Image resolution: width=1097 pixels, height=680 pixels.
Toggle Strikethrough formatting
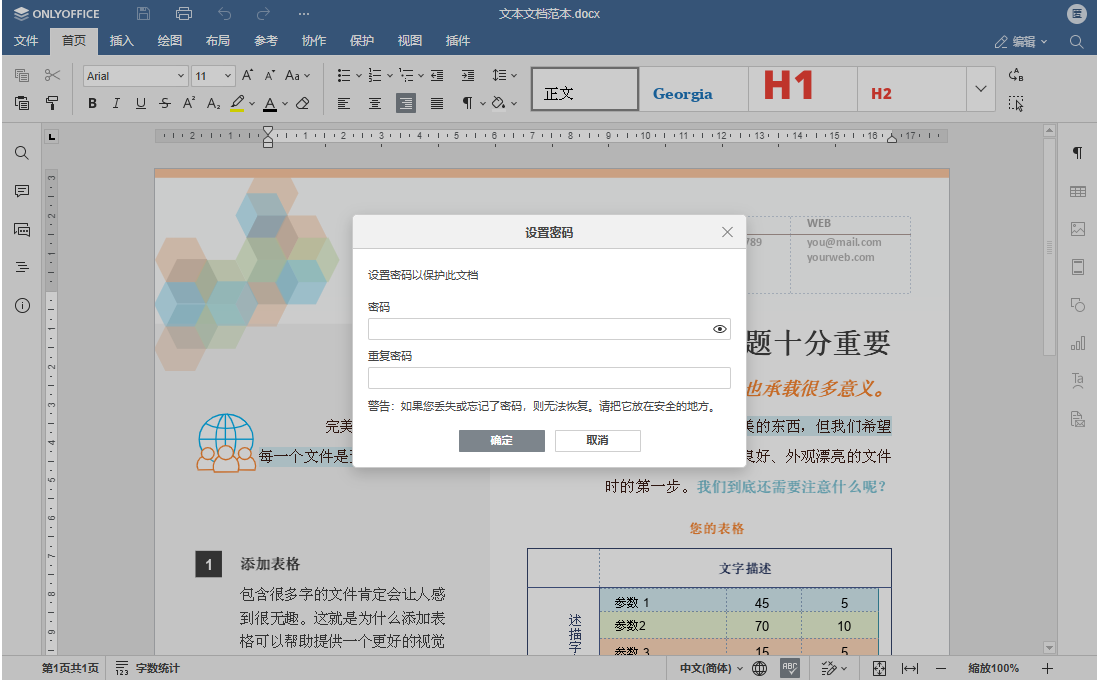(164, 104)
